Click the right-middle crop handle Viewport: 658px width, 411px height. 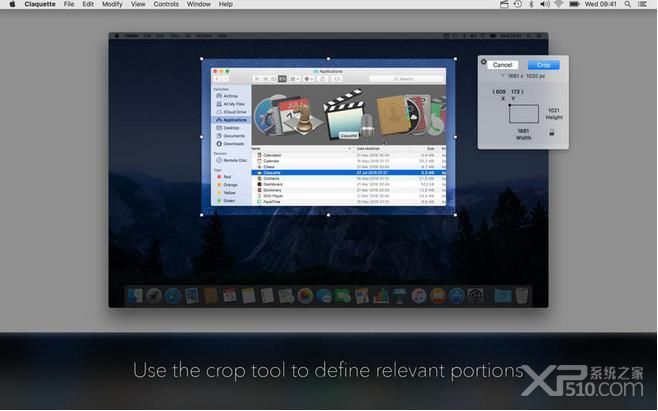455,137
